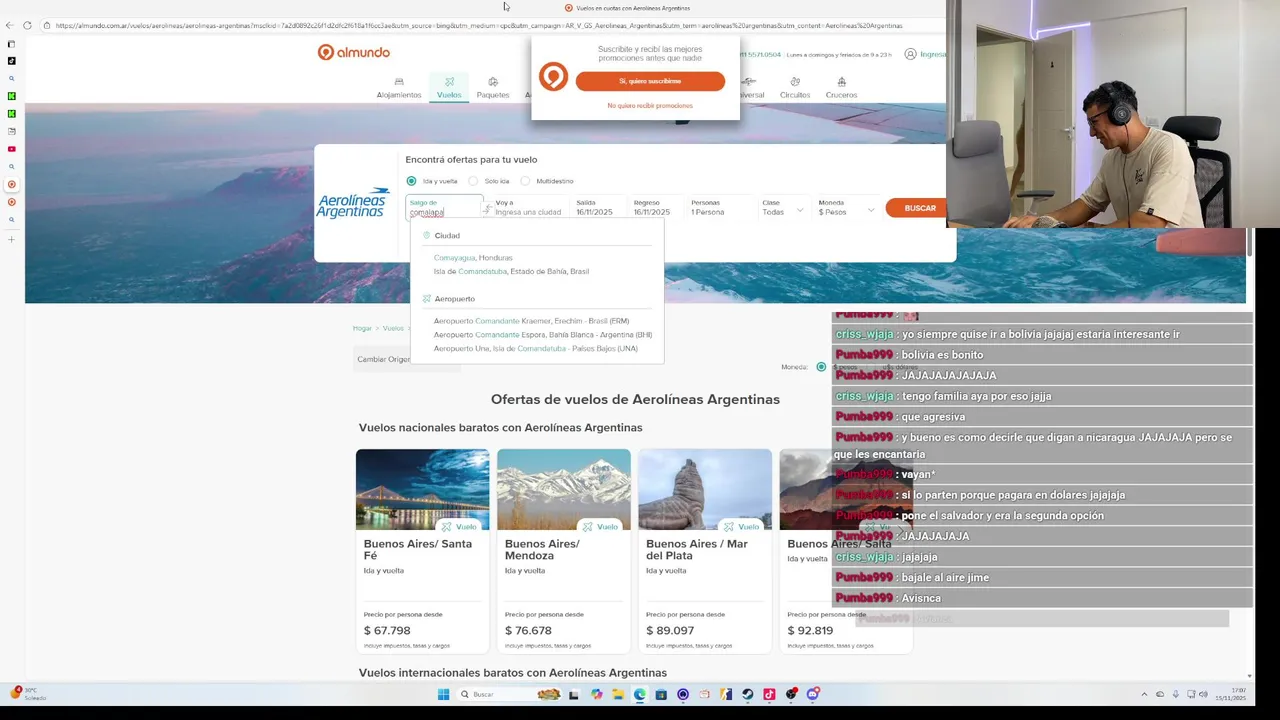The height and width of the screenshot is (720, 1280).
Task: Click the Ingresá user account icon
Action: tap(910, 54)
